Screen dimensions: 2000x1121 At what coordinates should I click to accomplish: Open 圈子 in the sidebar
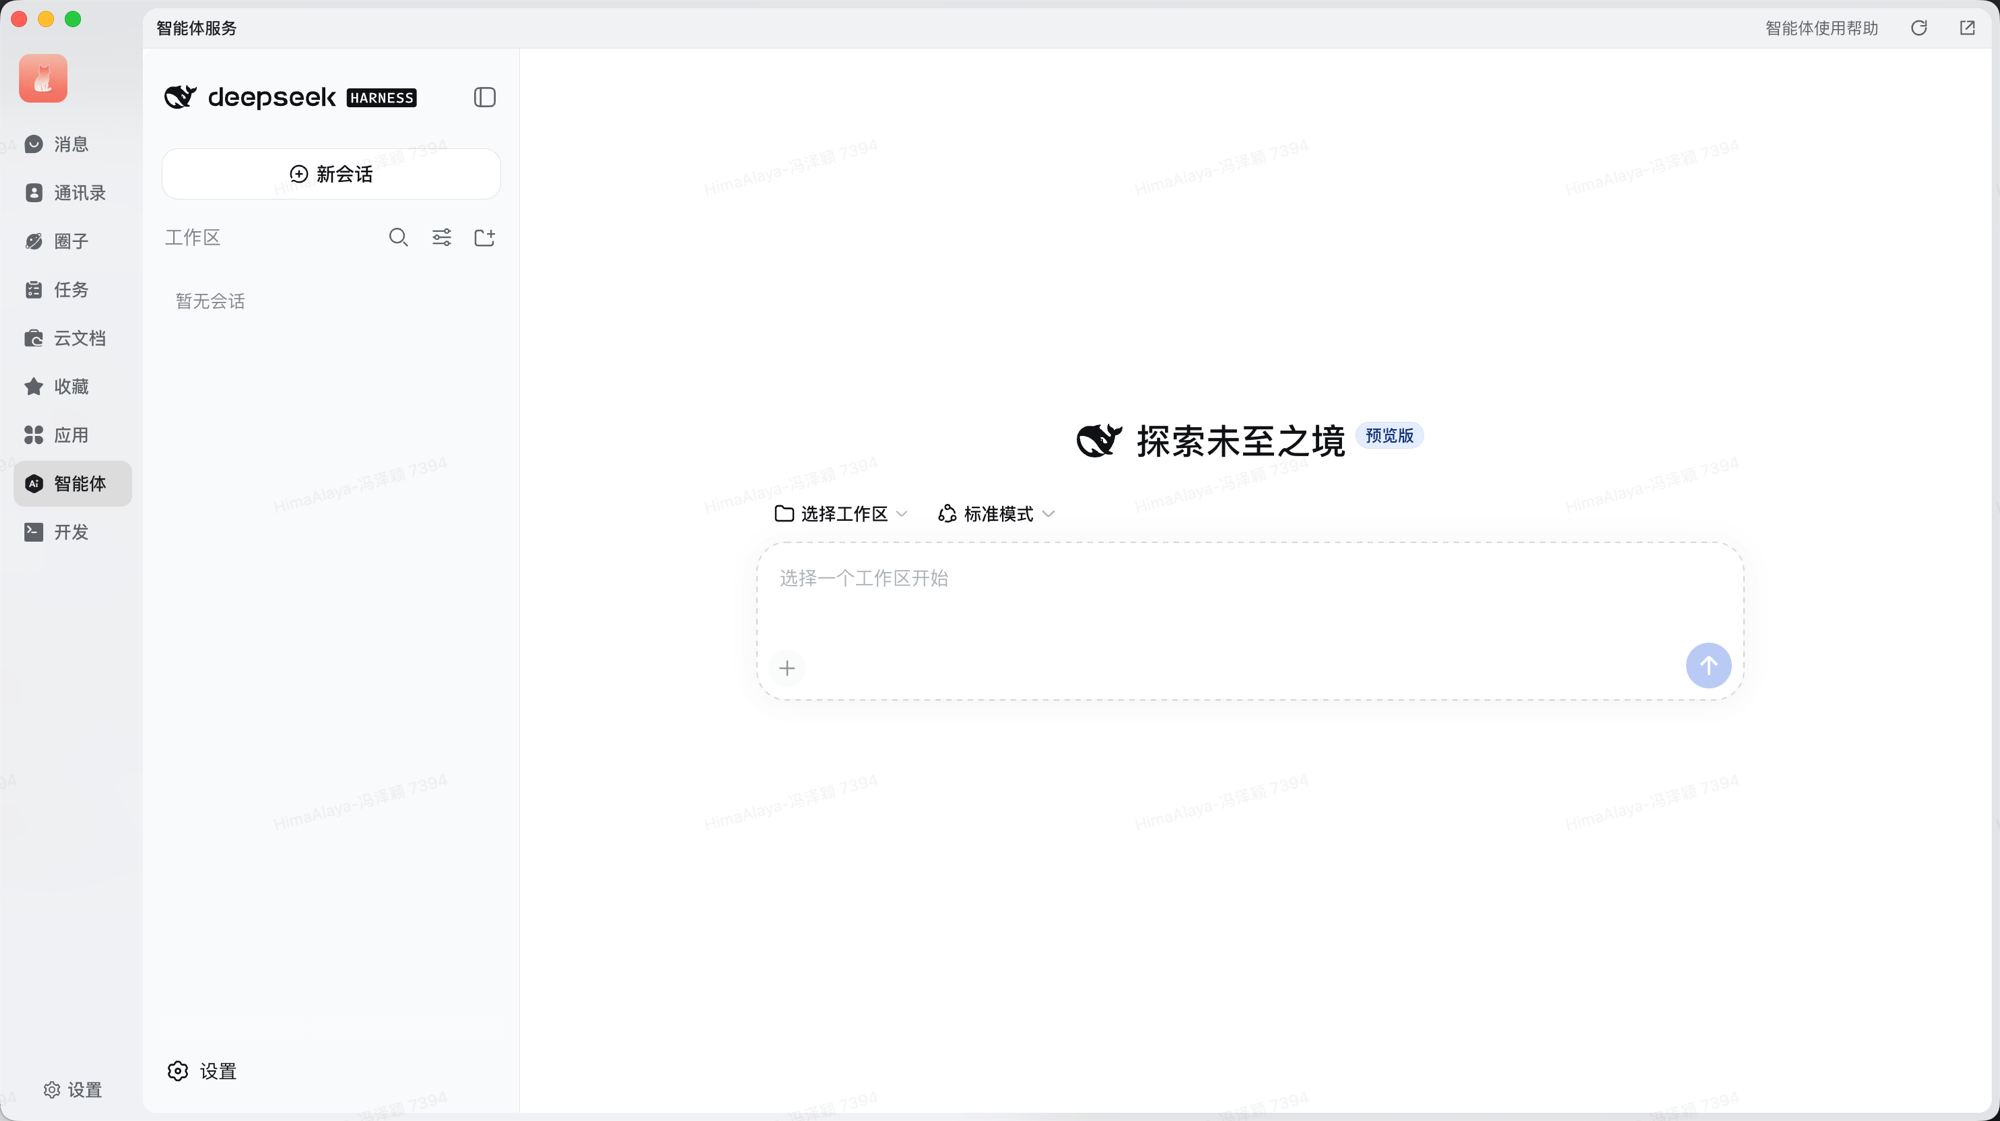72,241
